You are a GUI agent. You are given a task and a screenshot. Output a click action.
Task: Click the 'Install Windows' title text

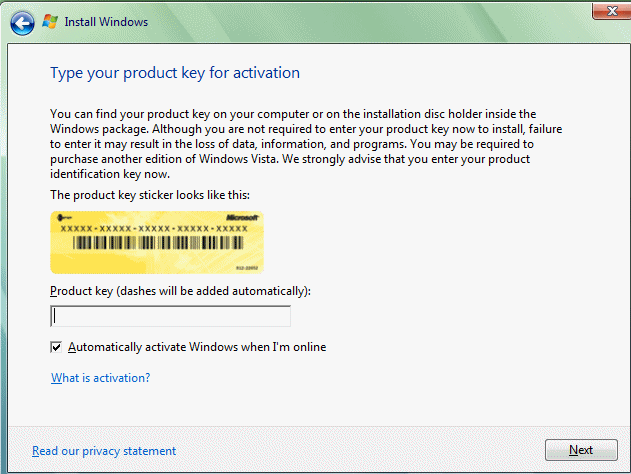point(106,22)
